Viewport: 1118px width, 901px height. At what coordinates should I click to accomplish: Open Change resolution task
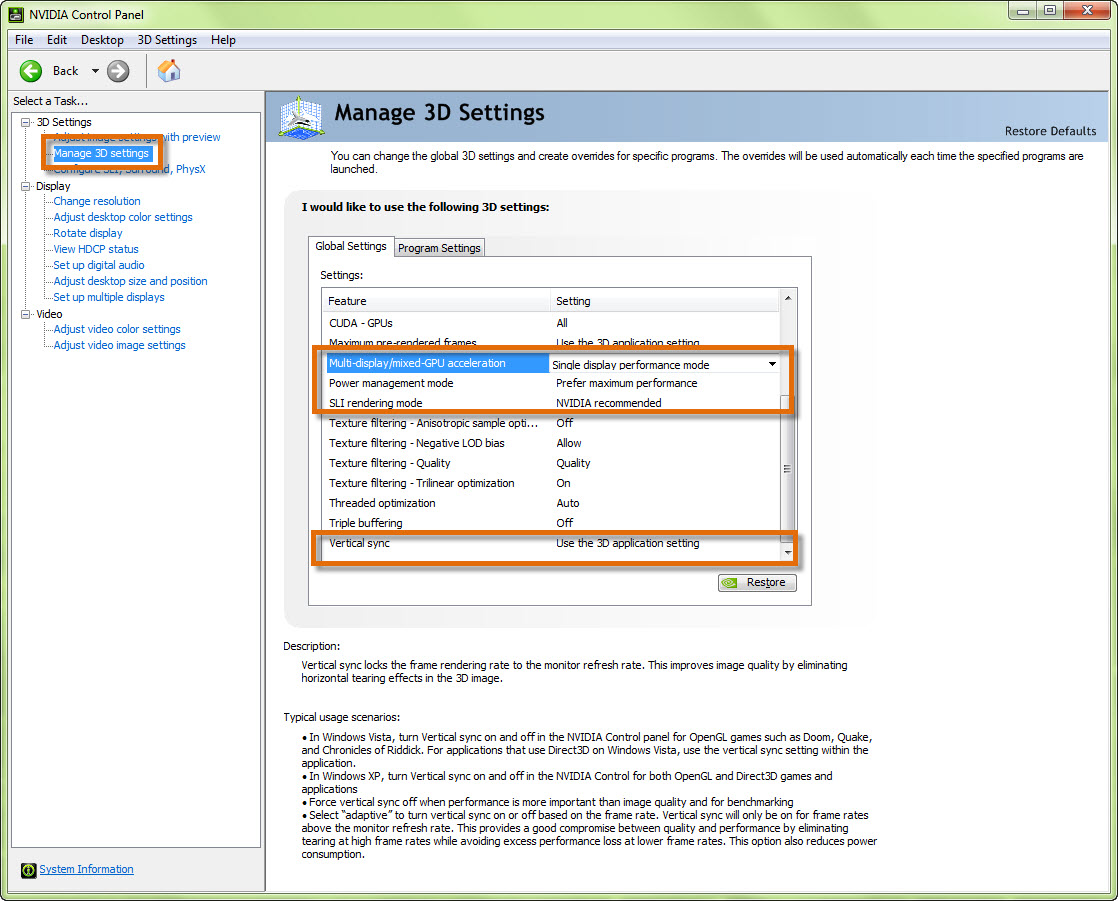click(x=97, y=201)
